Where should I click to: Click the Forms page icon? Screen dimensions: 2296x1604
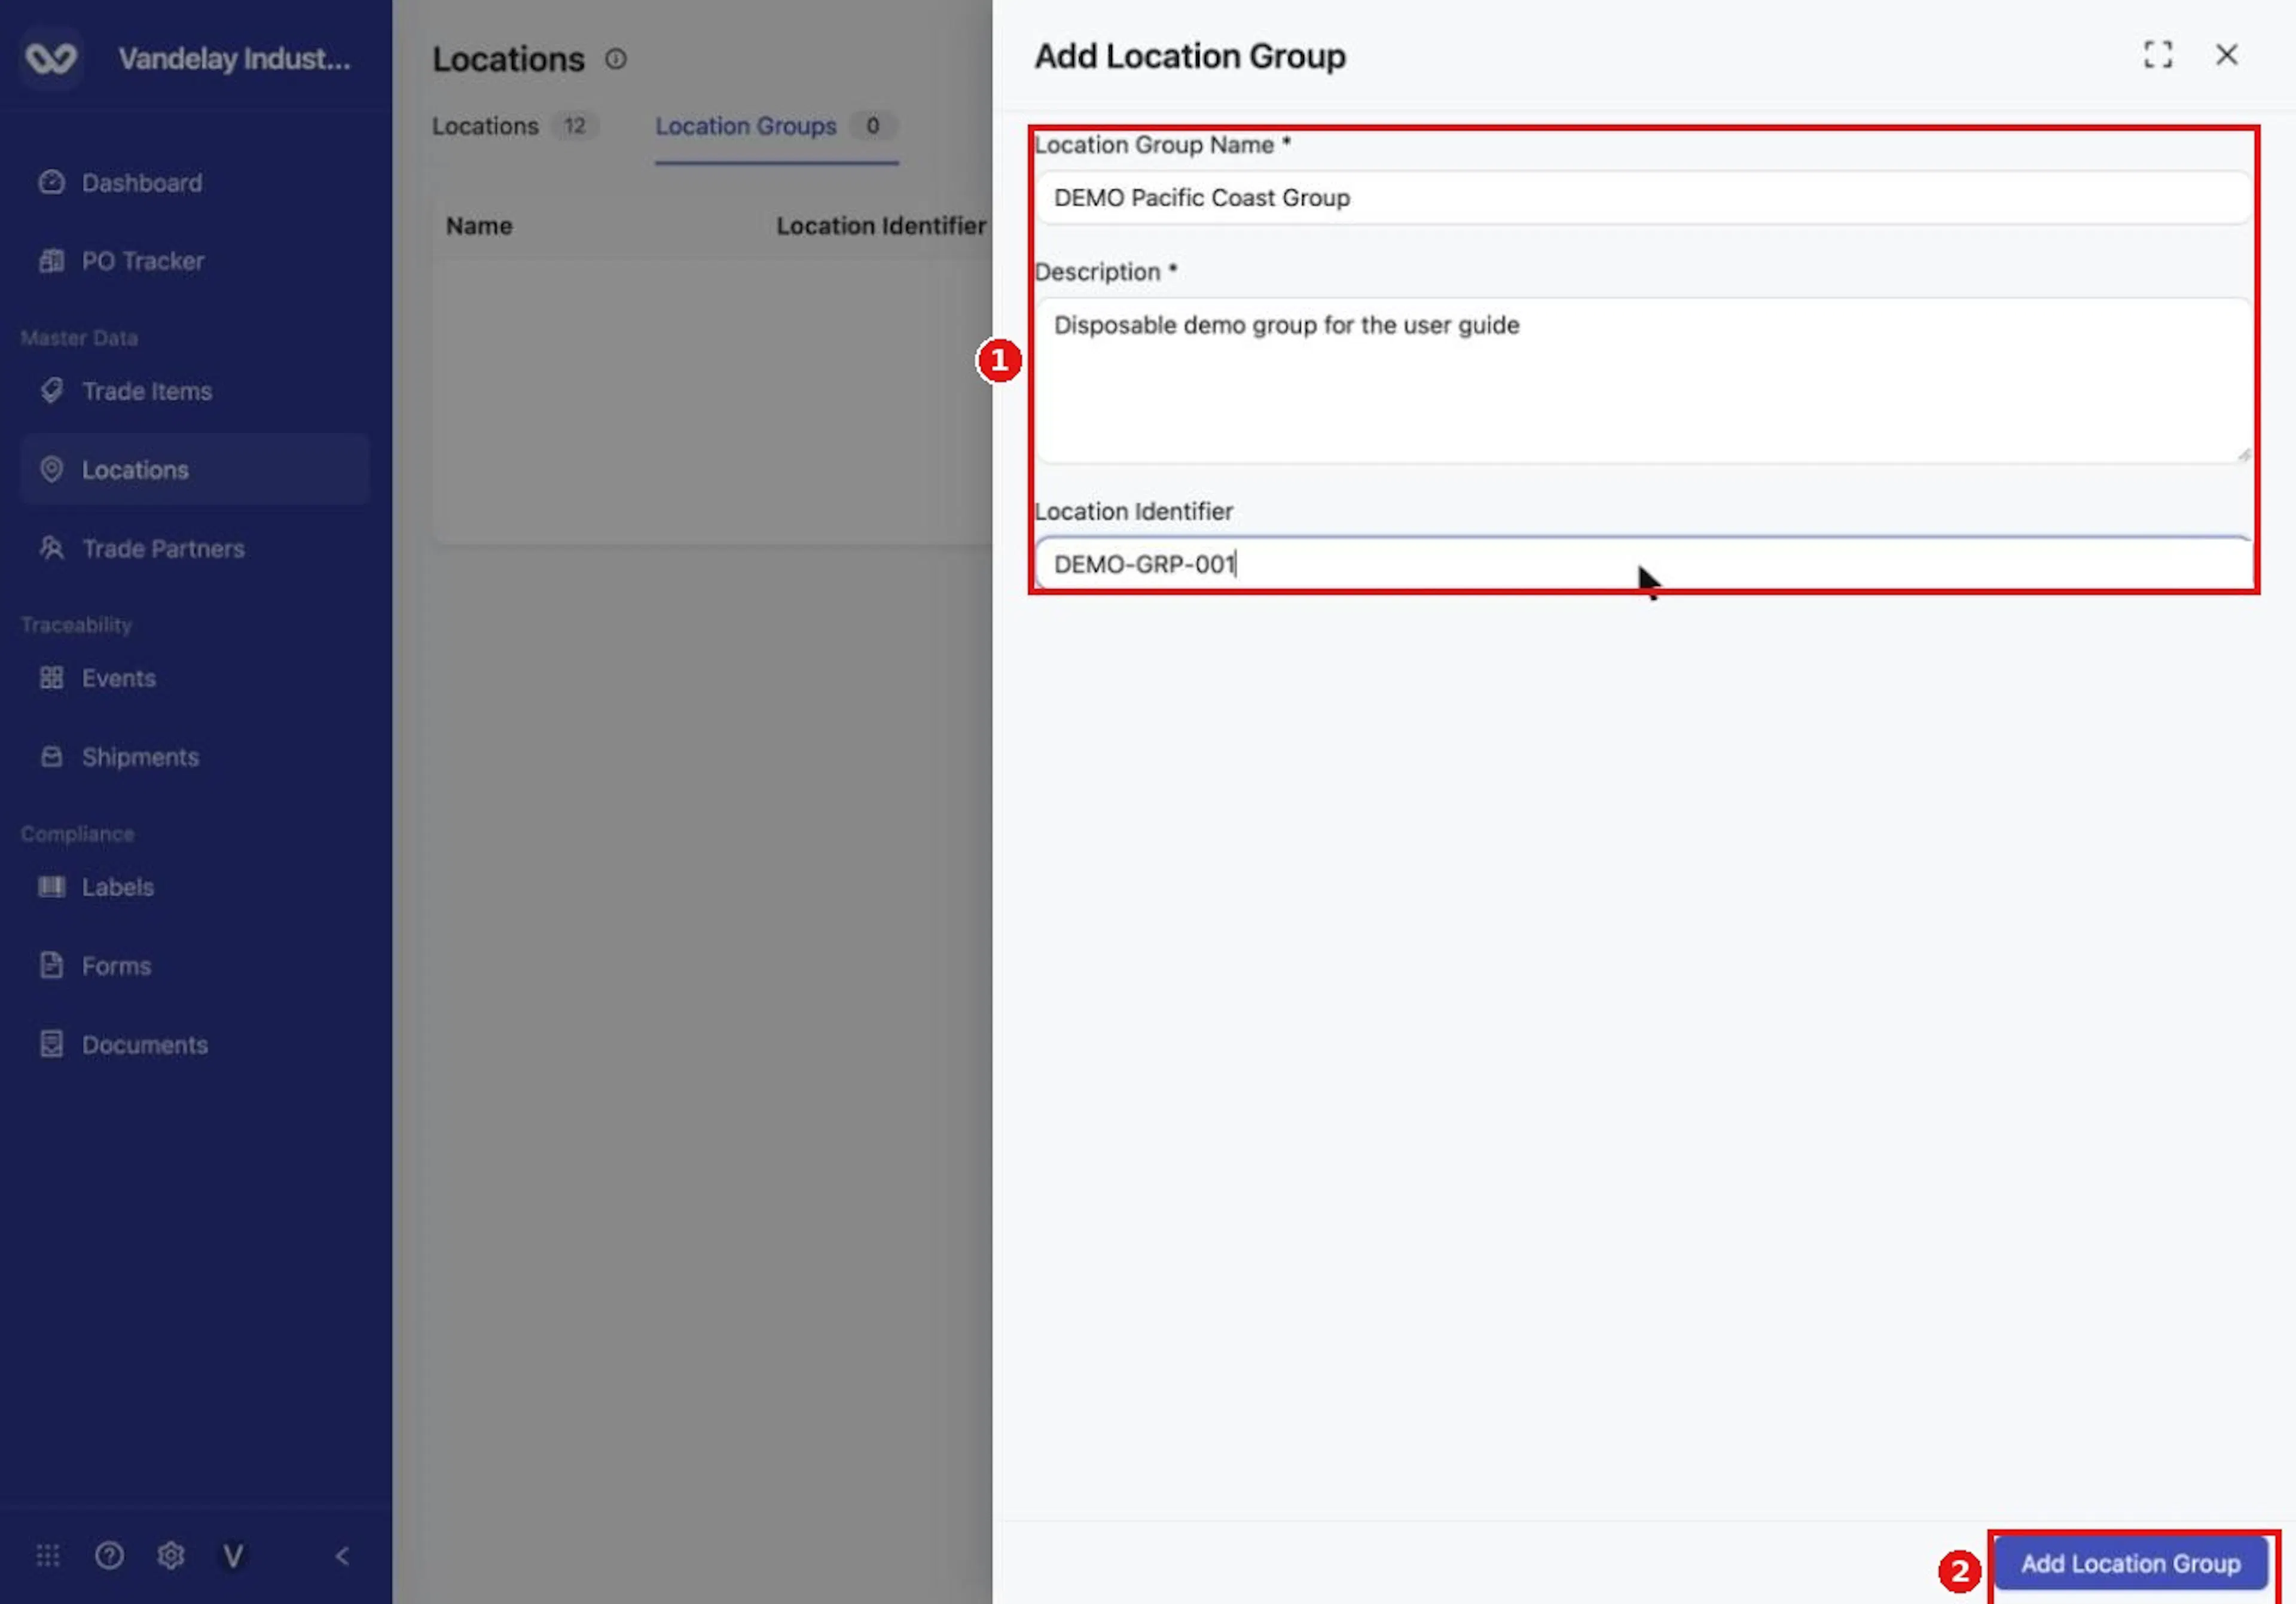tap(51, 965)
